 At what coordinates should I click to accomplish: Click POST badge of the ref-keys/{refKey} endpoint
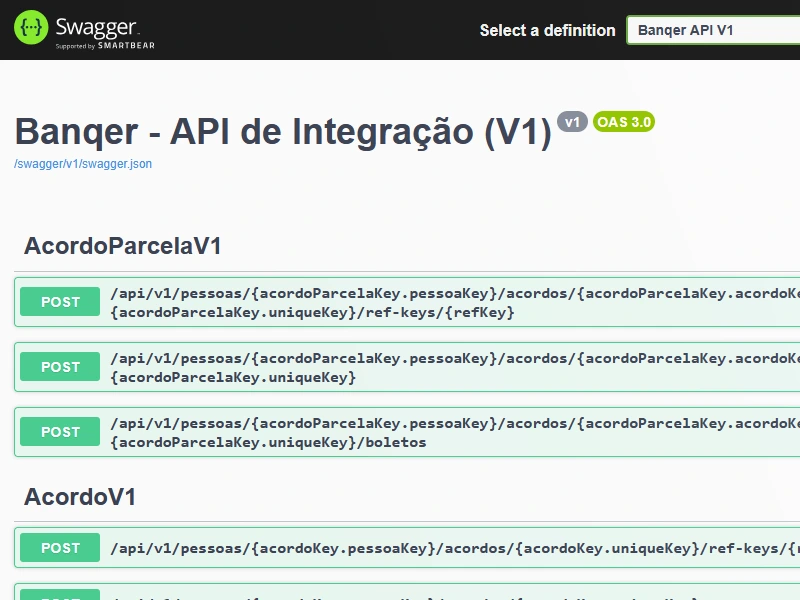coord(60,302)
